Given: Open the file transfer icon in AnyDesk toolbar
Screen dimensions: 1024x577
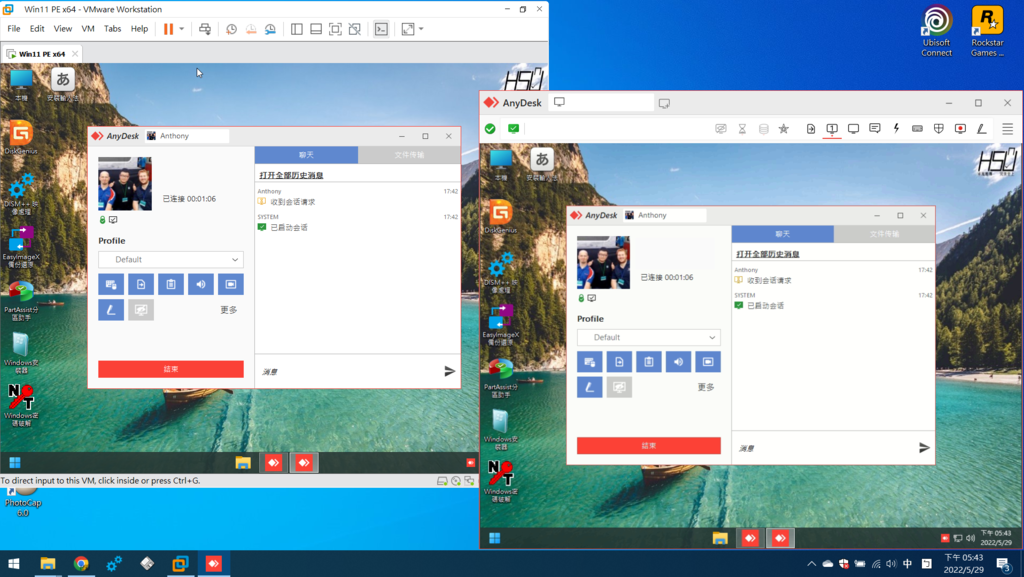Looking at the screenshot, I should (810, 129).
